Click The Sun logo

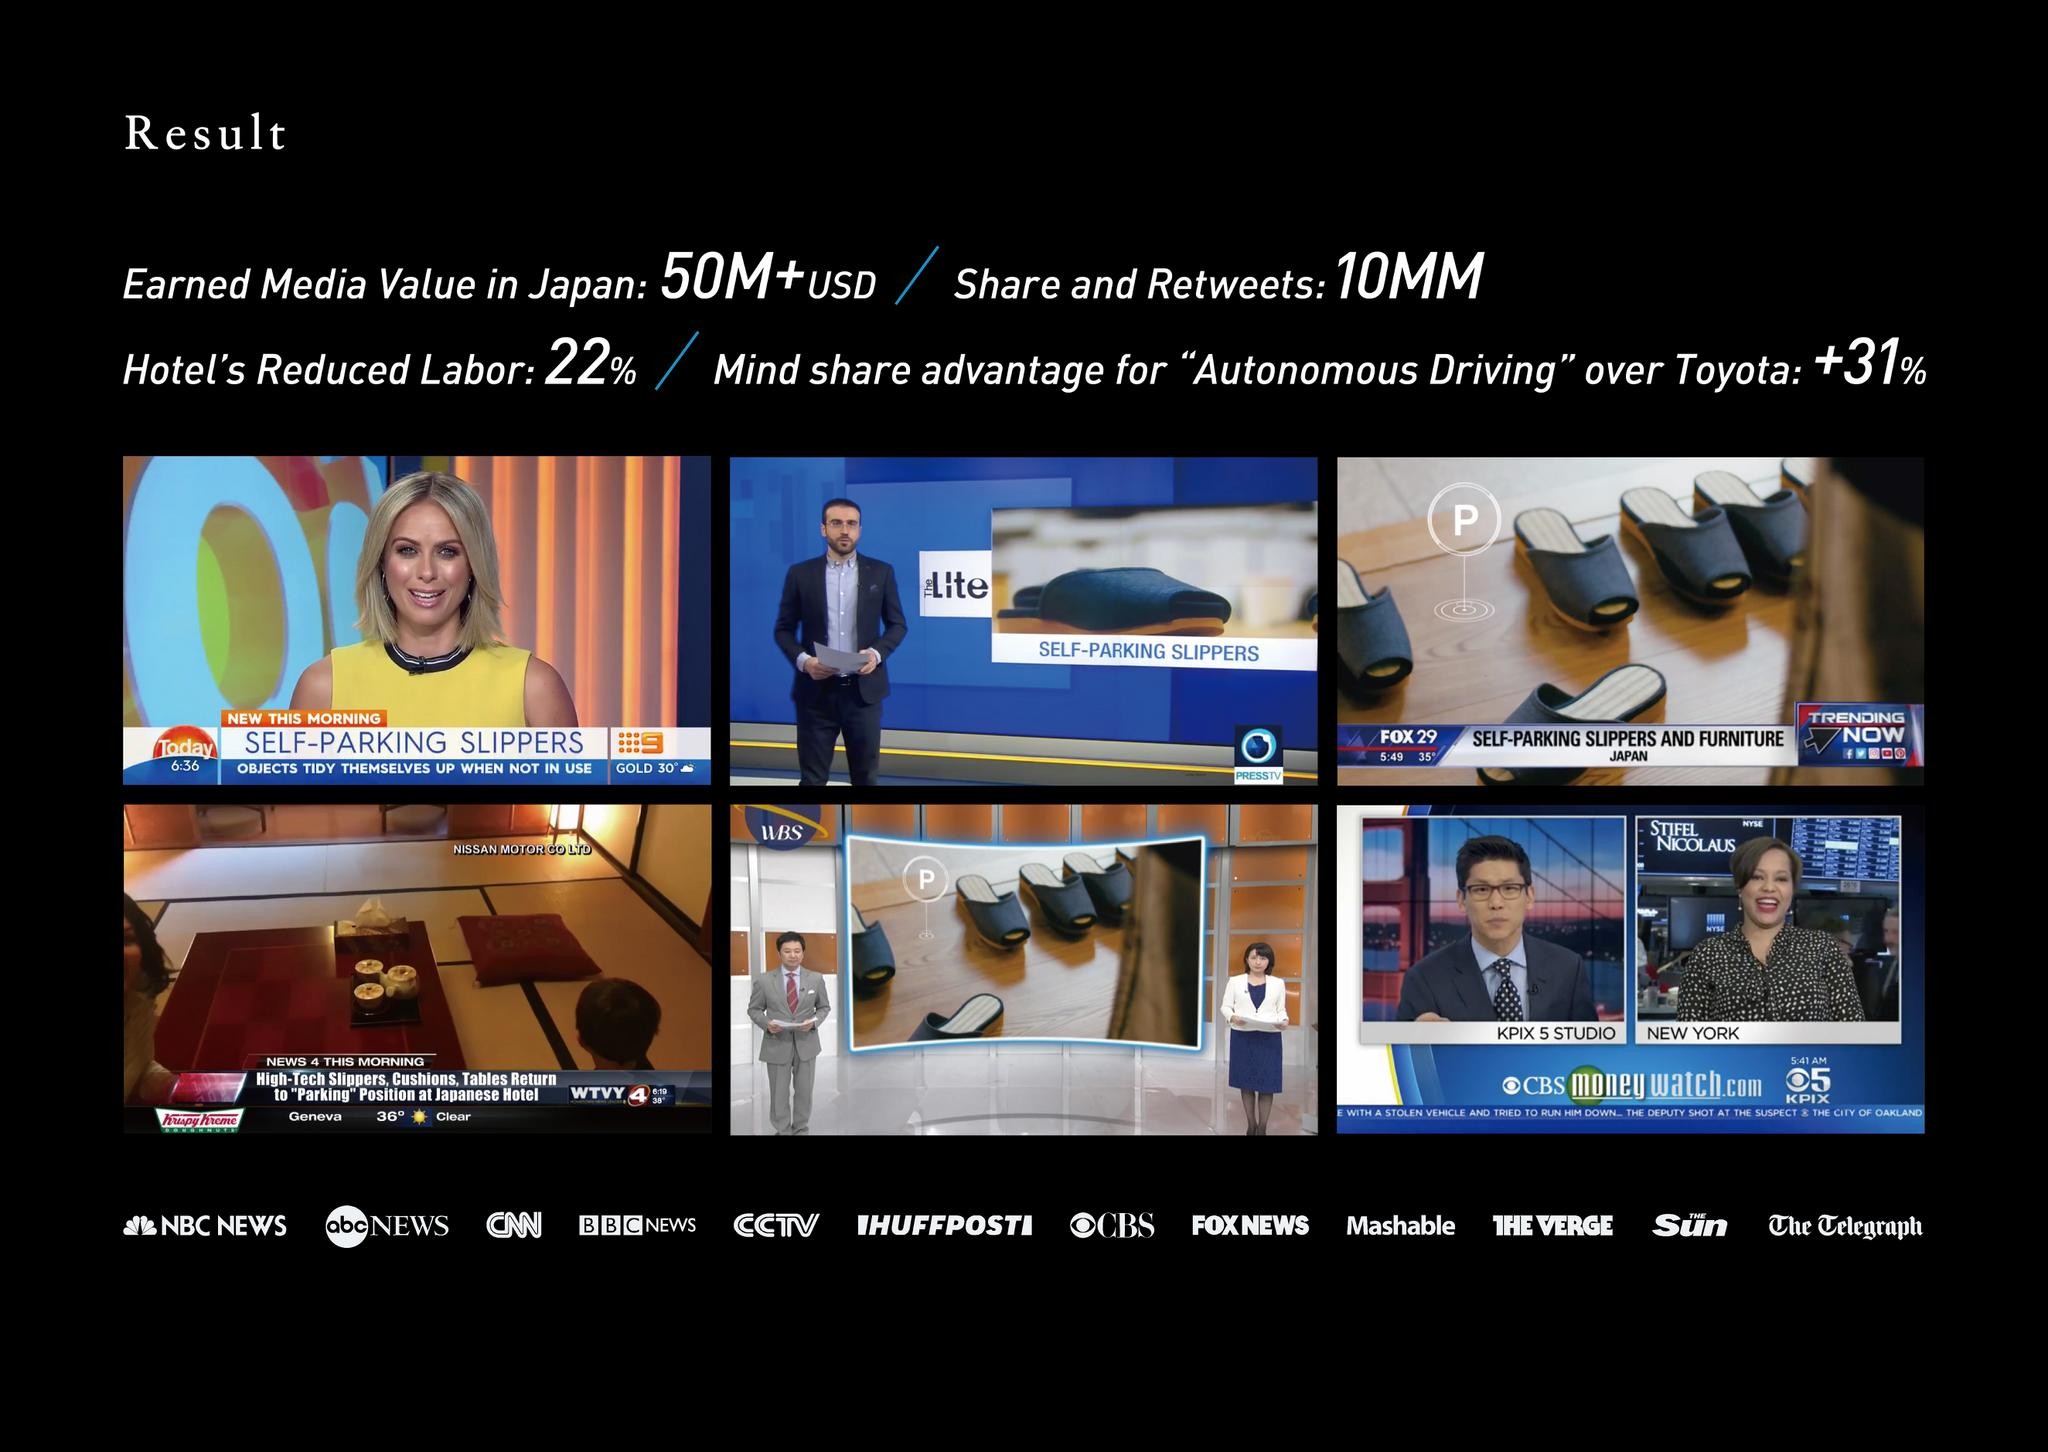[1689, 1225]
